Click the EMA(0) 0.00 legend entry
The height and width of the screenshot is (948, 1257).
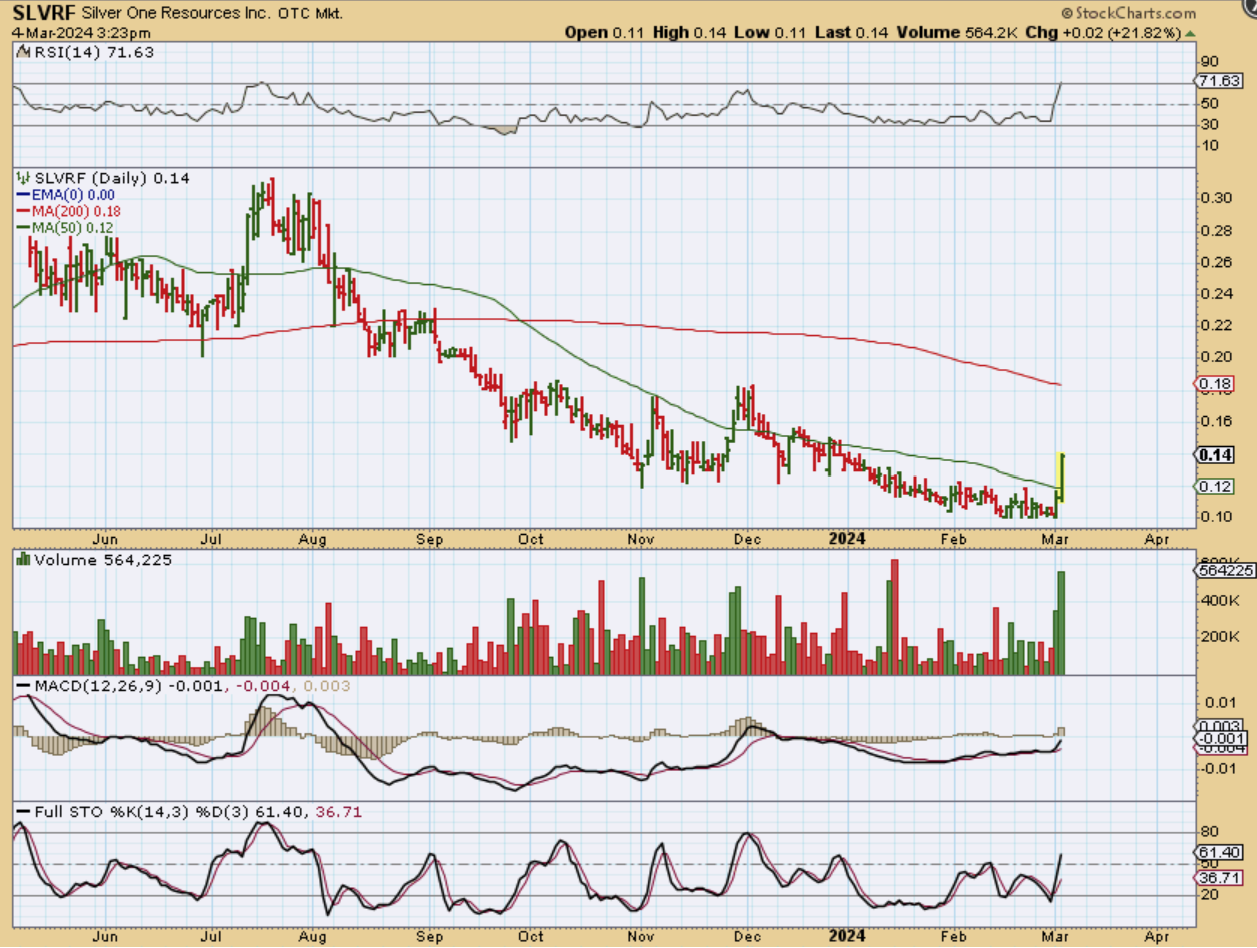pos(71,195)
